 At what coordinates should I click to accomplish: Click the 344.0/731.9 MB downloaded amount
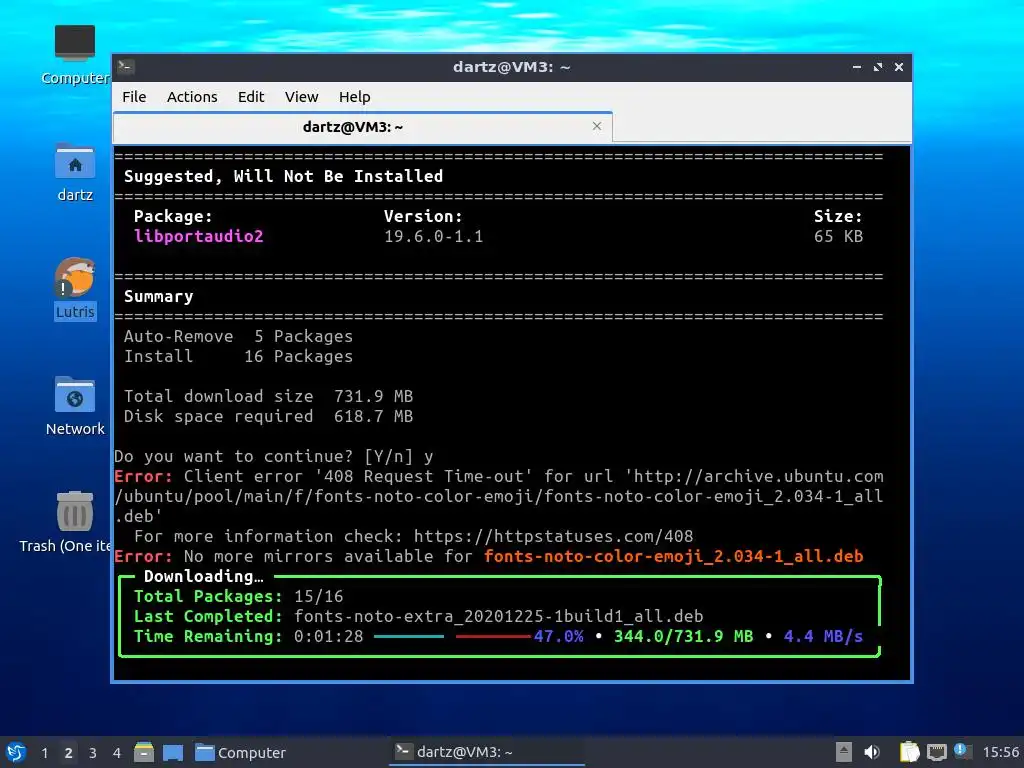coord(684,636)
